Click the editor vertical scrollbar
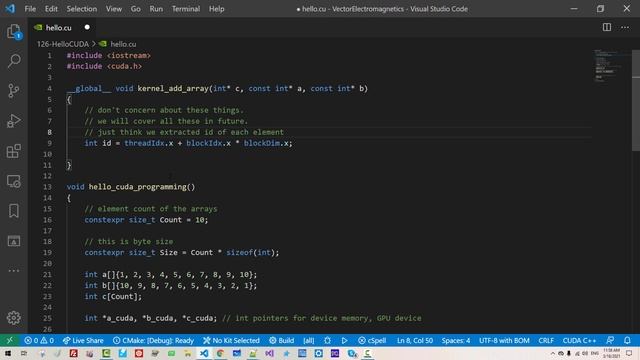The width and height of the screenshot is (640, 360). pyautogui.click(x=636, y=100)
